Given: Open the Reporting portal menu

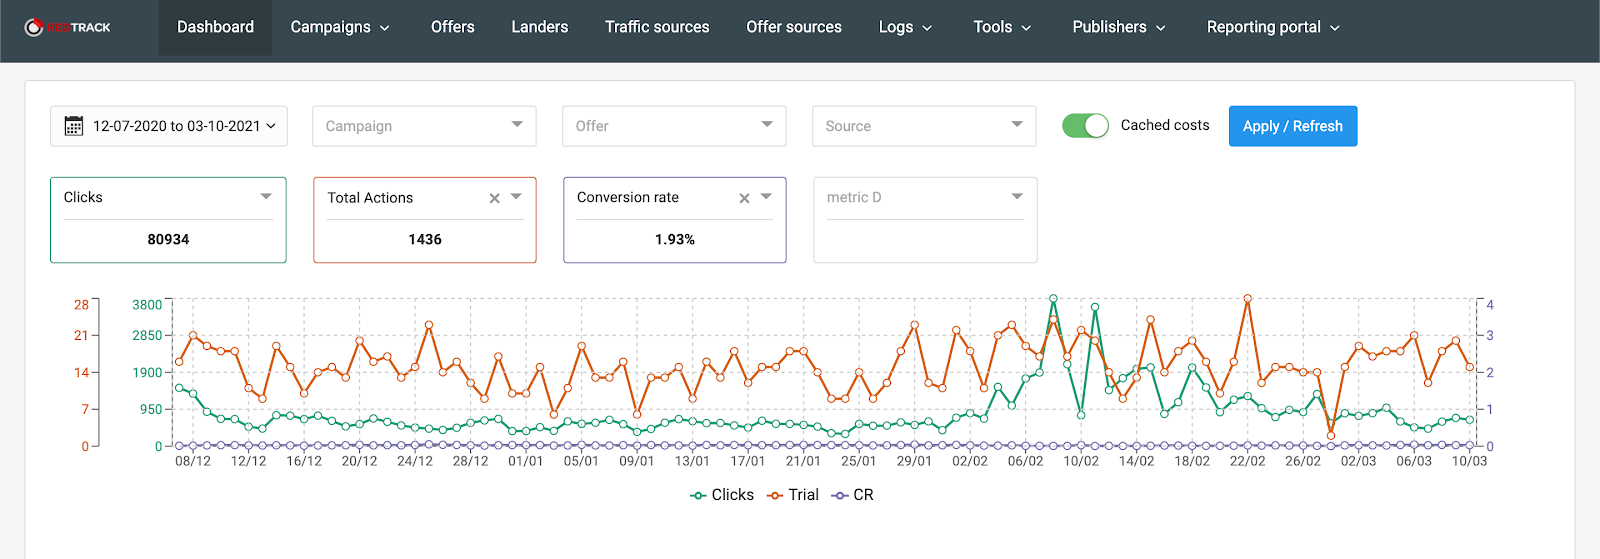Looking at the screenshot, I should point(1273,27).
